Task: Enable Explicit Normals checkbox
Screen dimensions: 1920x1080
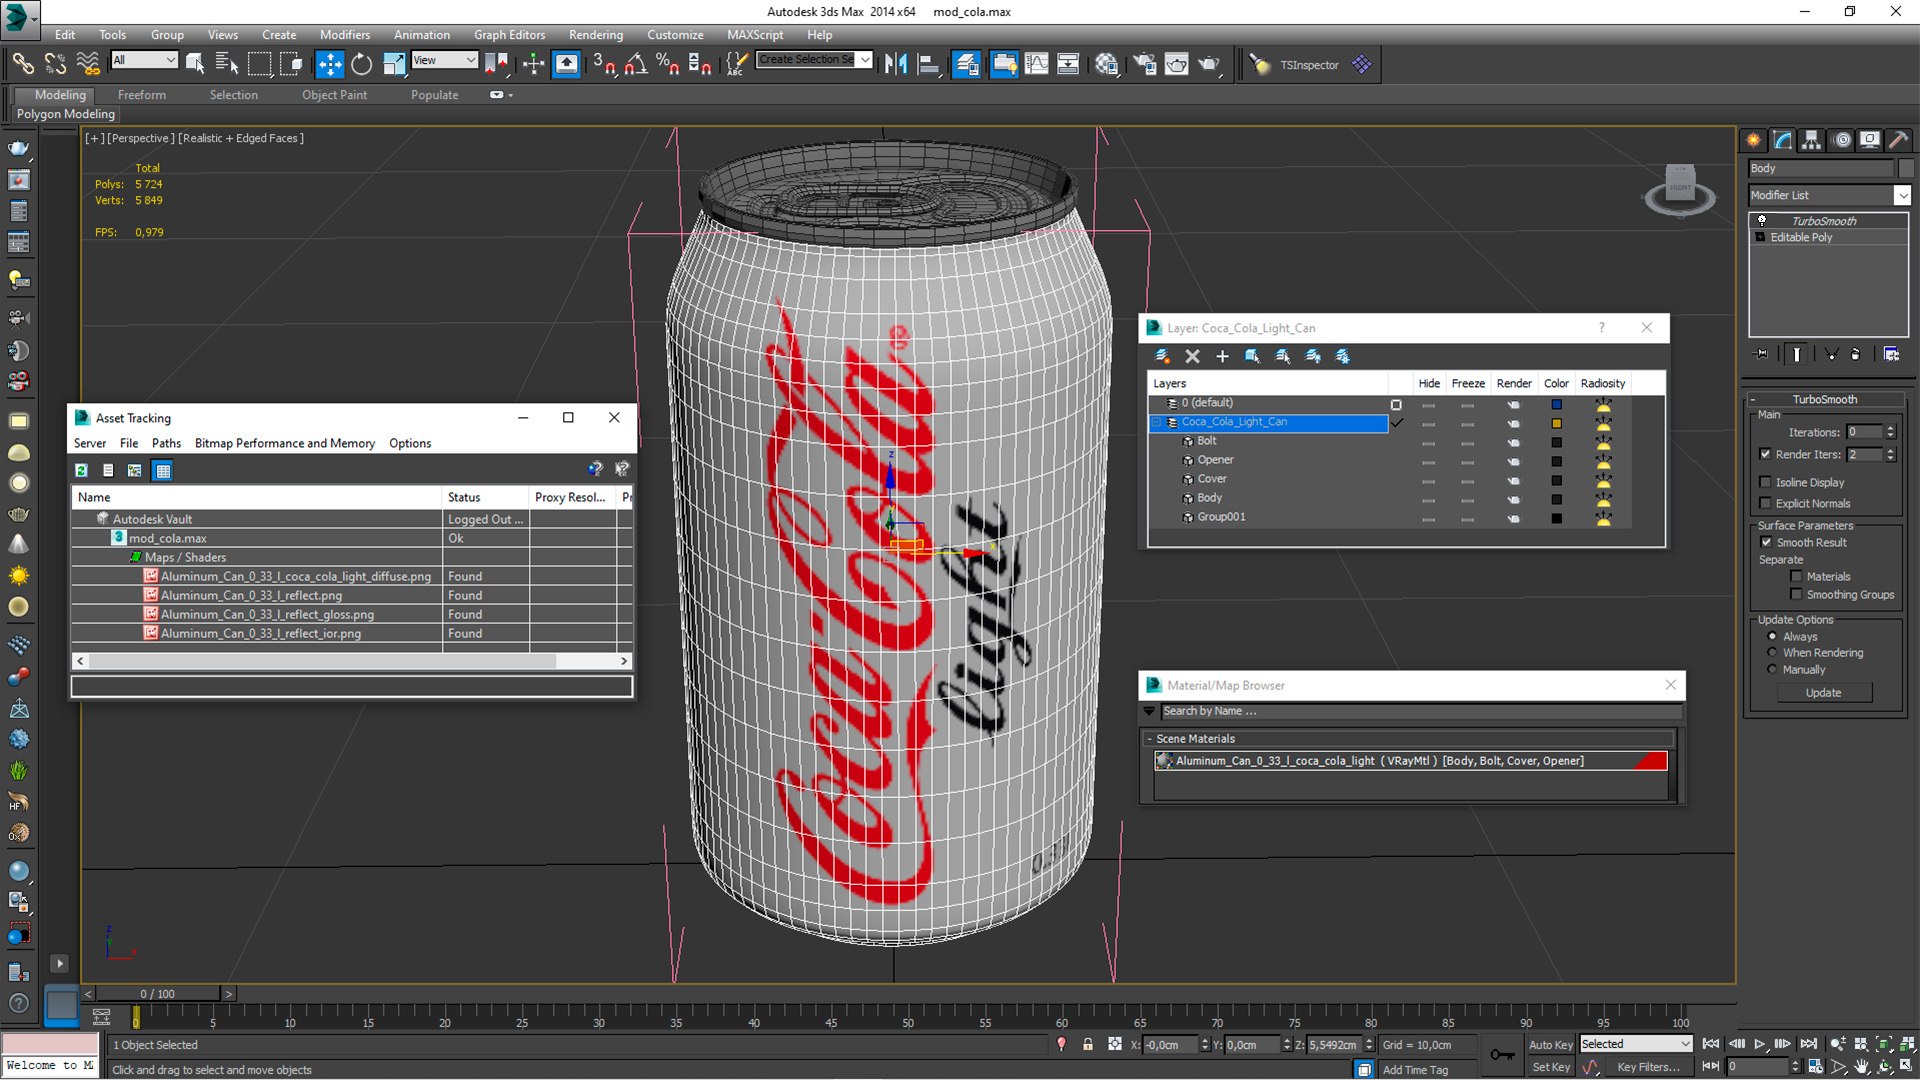Action: [x=1766, y=503]
